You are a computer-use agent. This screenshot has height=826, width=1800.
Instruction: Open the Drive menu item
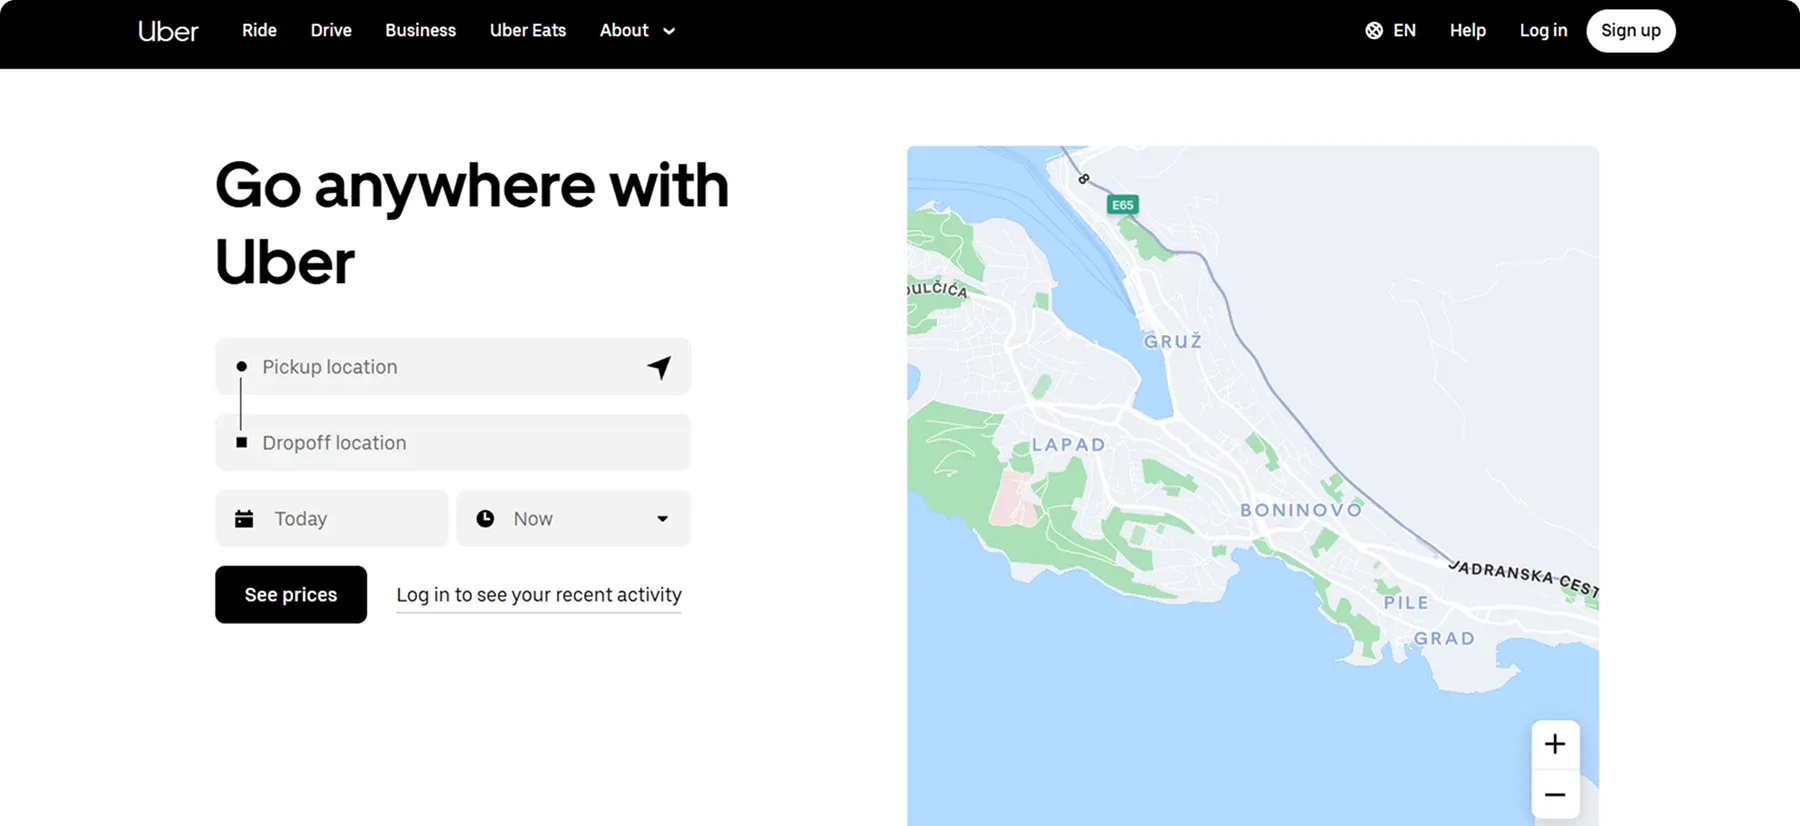point(331,31)
